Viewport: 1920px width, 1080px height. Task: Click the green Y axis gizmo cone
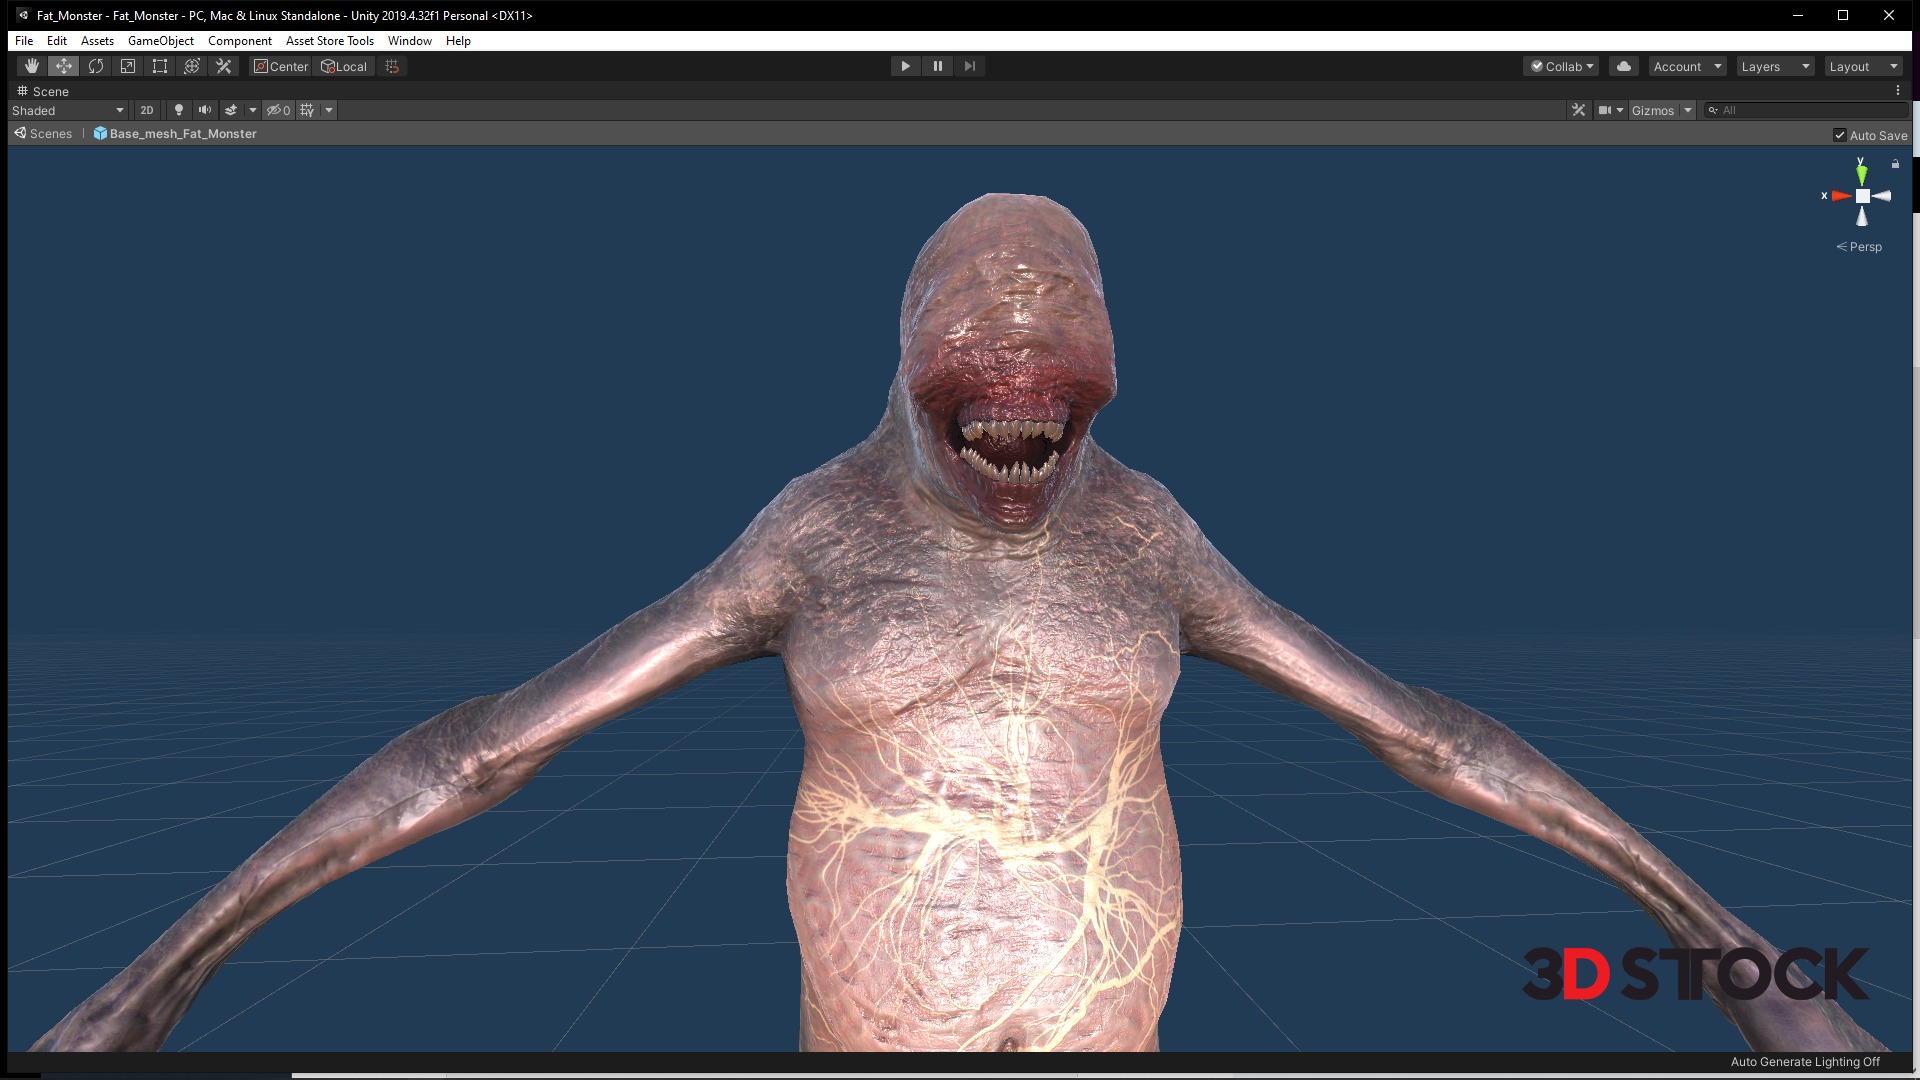coord(1861,174)
